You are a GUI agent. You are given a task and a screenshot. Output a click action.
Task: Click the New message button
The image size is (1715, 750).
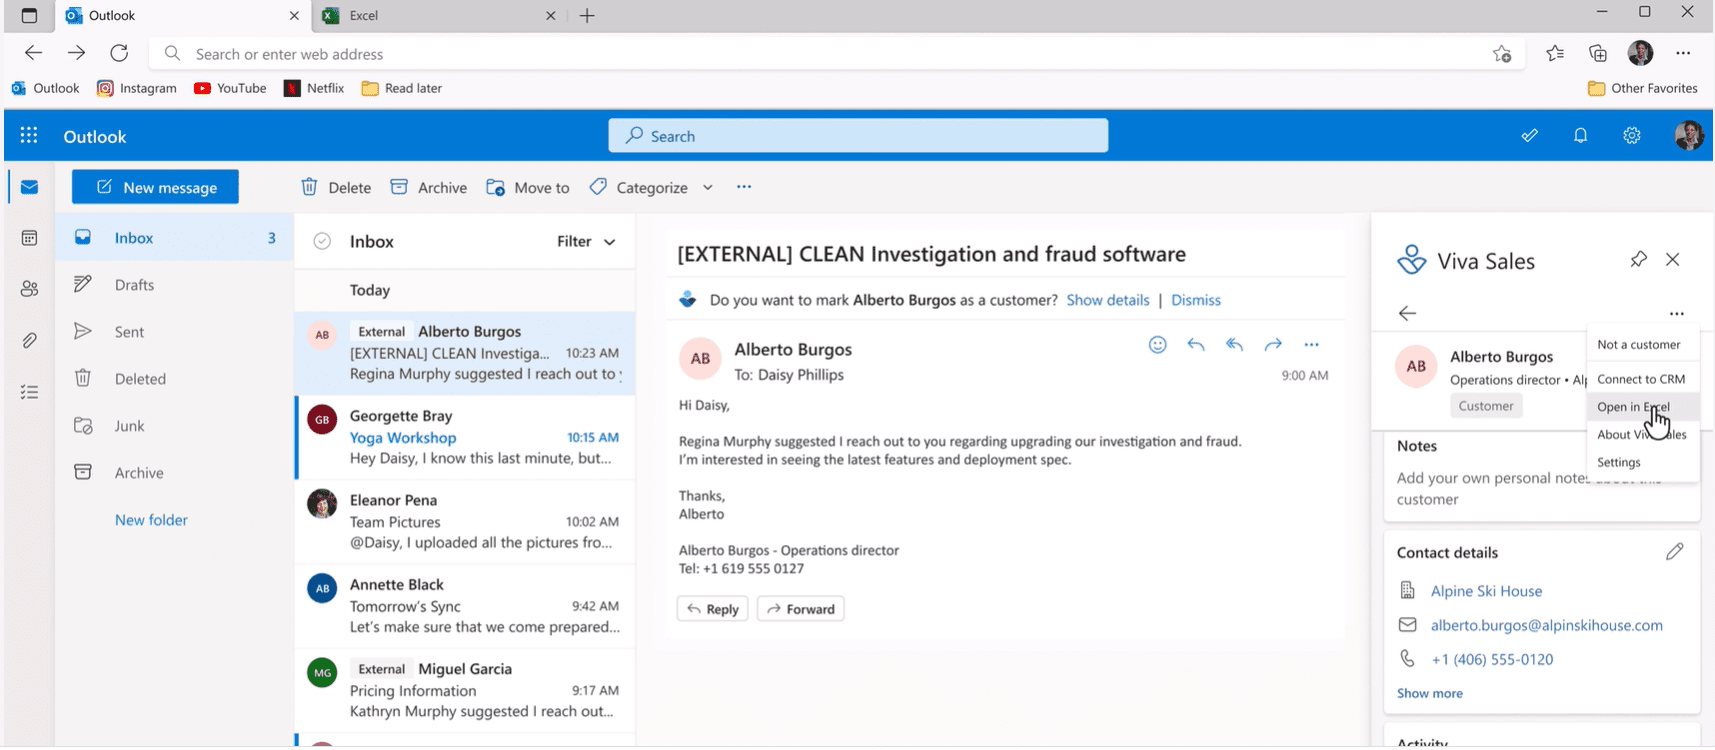(x=155, y=187)
